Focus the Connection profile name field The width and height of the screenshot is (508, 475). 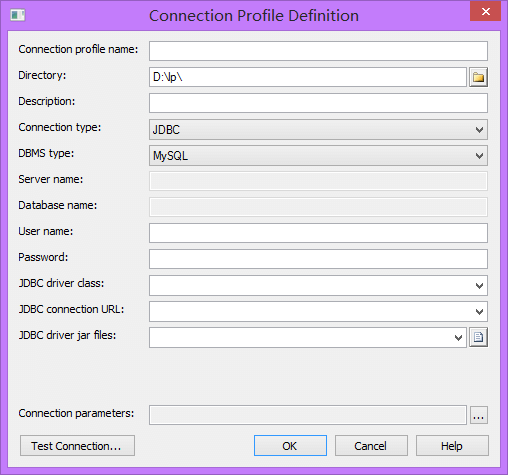coord(318,51)
